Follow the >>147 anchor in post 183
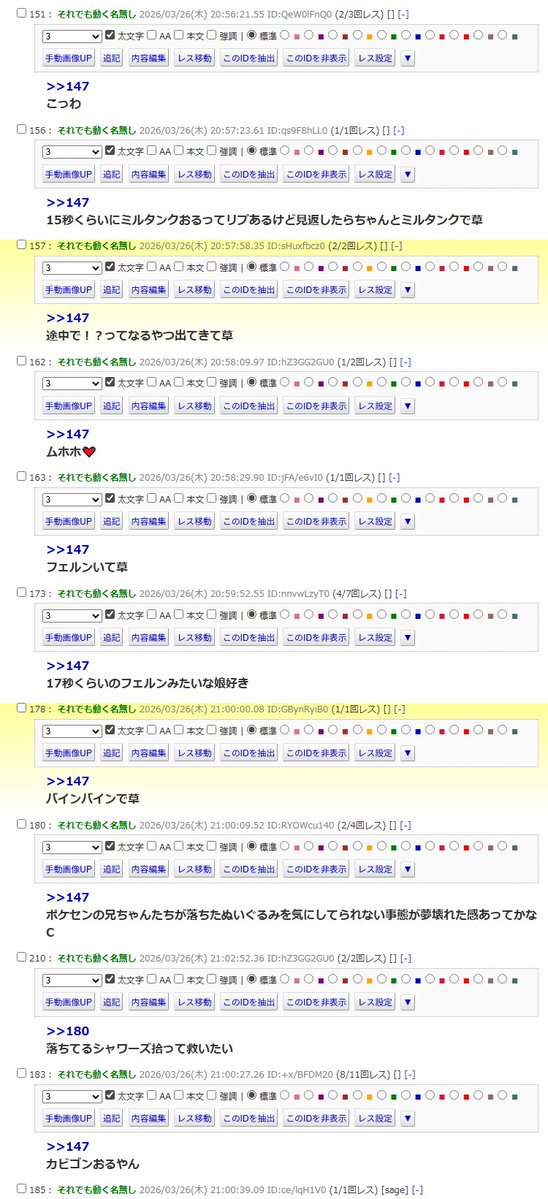Screen dimensions: 548x1199 click(67, 1146)
